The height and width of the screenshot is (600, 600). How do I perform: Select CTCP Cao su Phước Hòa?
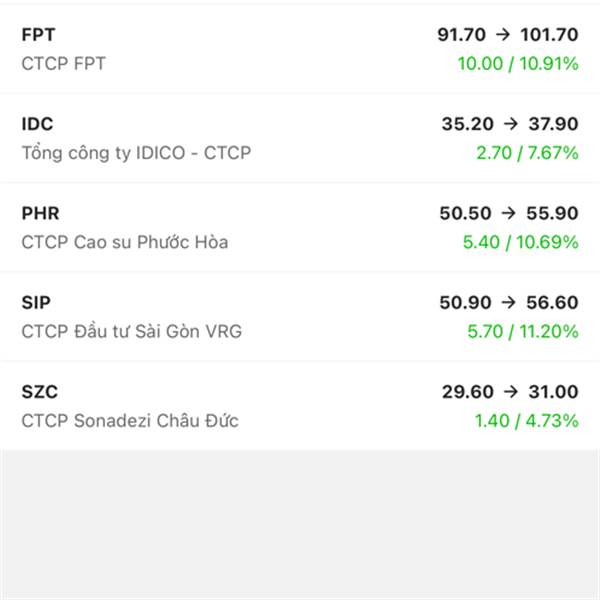(x=124, y=242)
